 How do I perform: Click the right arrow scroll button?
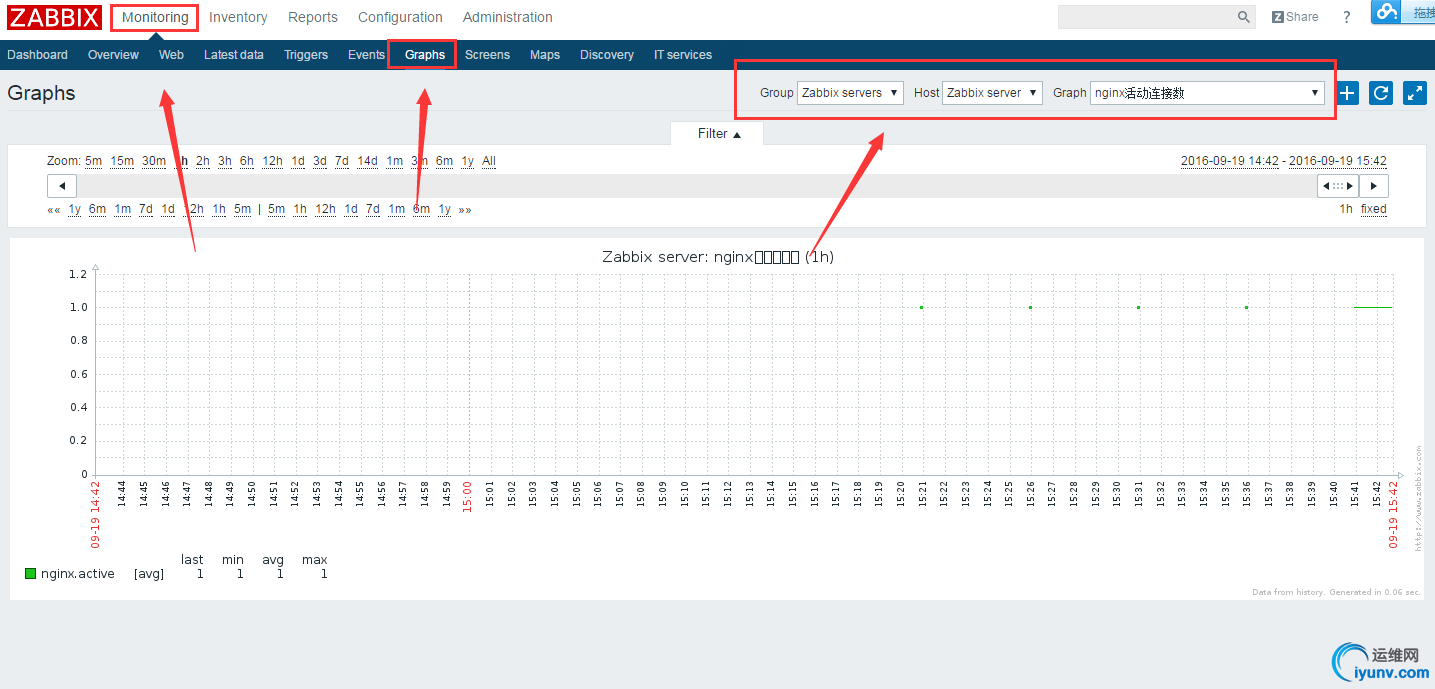1374,186
